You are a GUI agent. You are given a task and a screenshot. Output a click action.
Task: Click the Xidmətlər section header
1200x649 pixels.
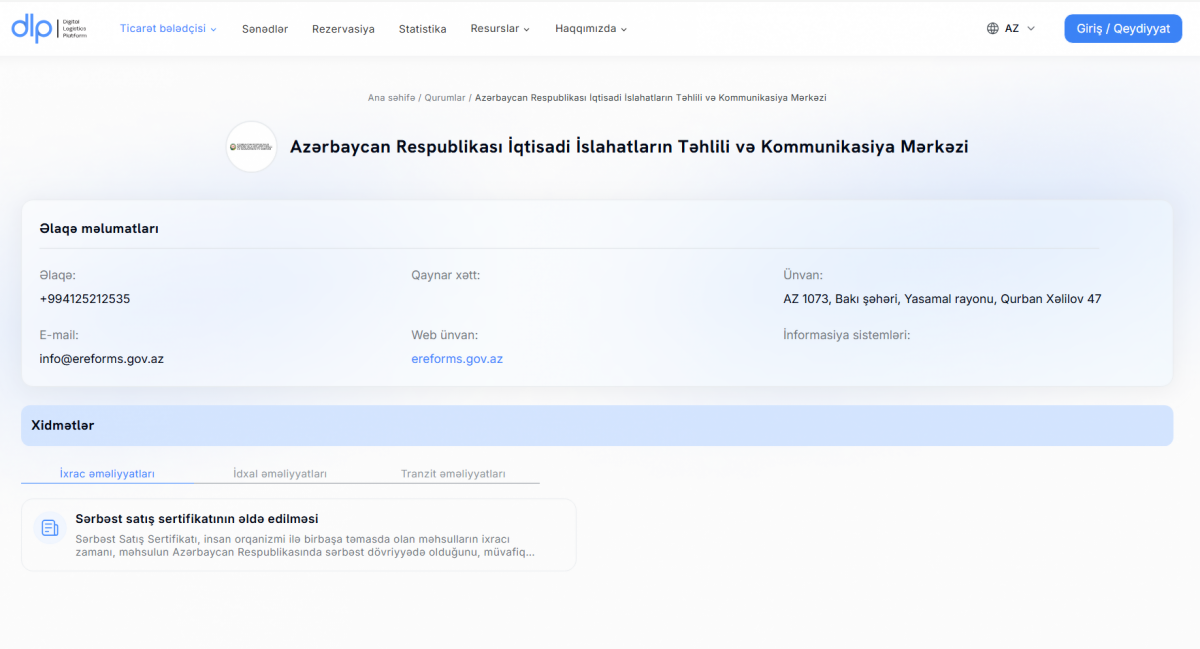click(x=596, y=426)
